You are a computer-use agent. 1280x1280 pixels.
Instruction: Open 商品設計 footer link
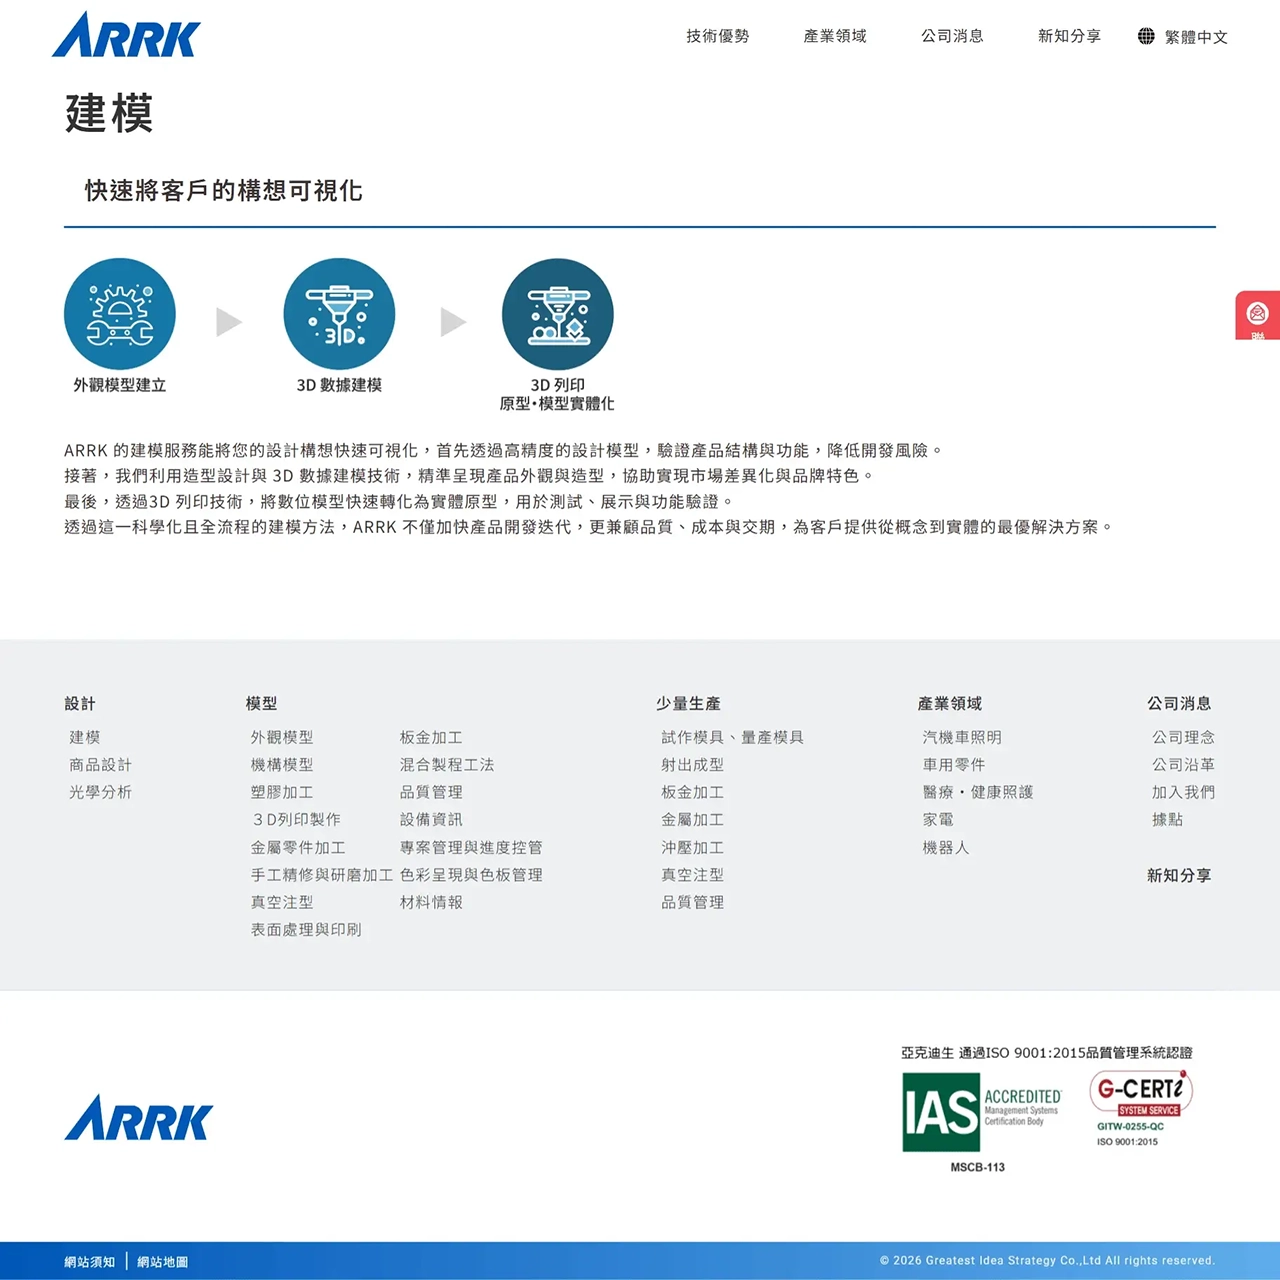[101, 765]
